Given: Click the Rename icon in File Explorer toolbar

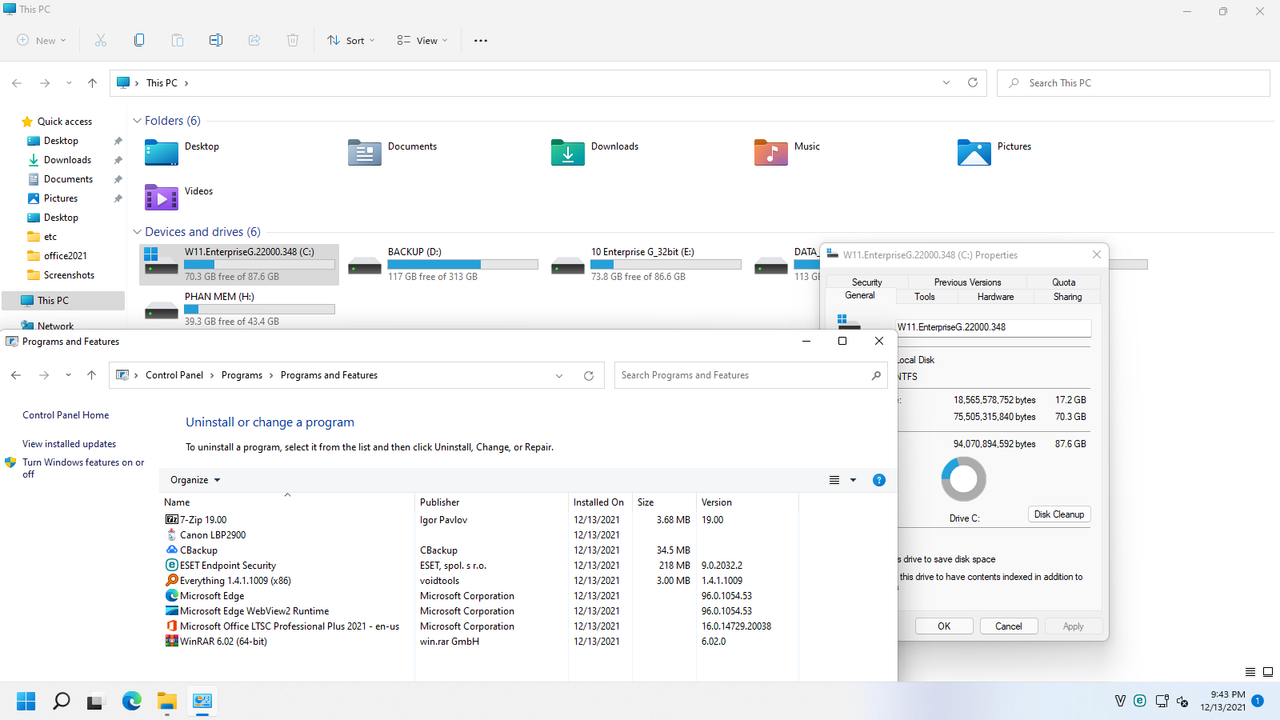Looking at the screenshot, I should pyautogui.click(x=215, y=40).
